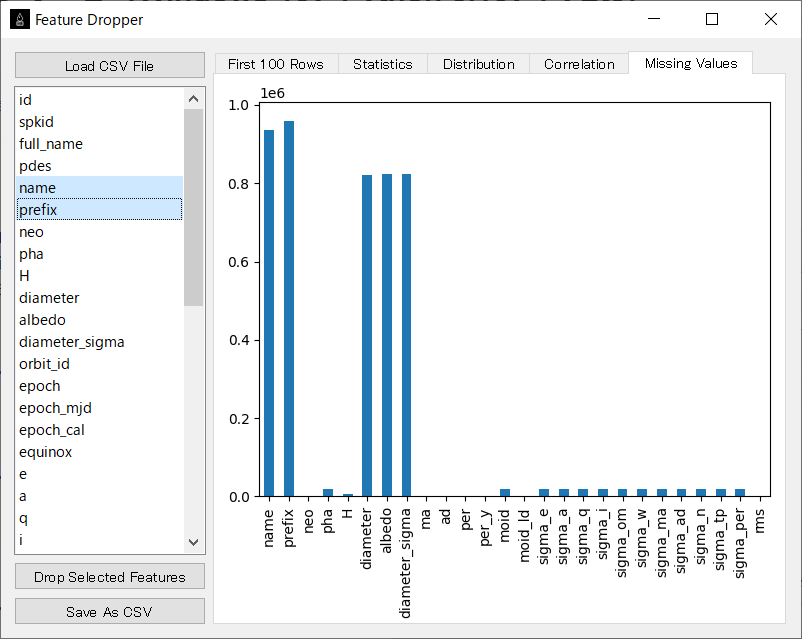Click the 'name' bar in the chart
Viewport: 802px width, 639px height.
269,313
